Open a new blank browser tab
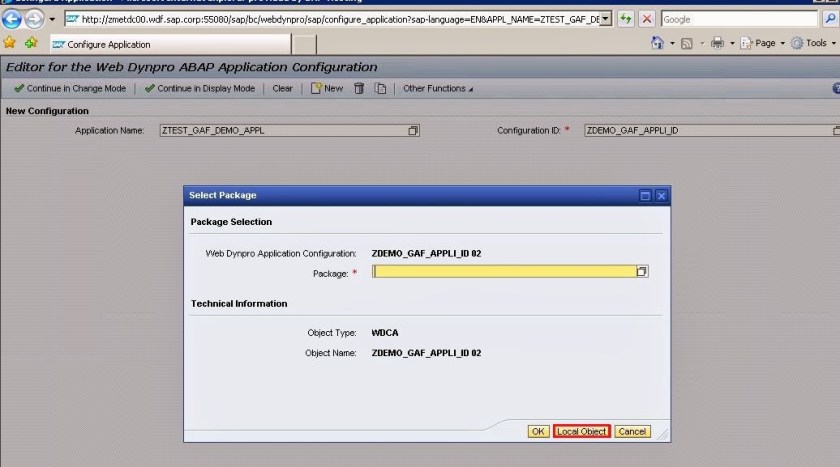Screen dimensions: 840x467 (x=304, y=44)
